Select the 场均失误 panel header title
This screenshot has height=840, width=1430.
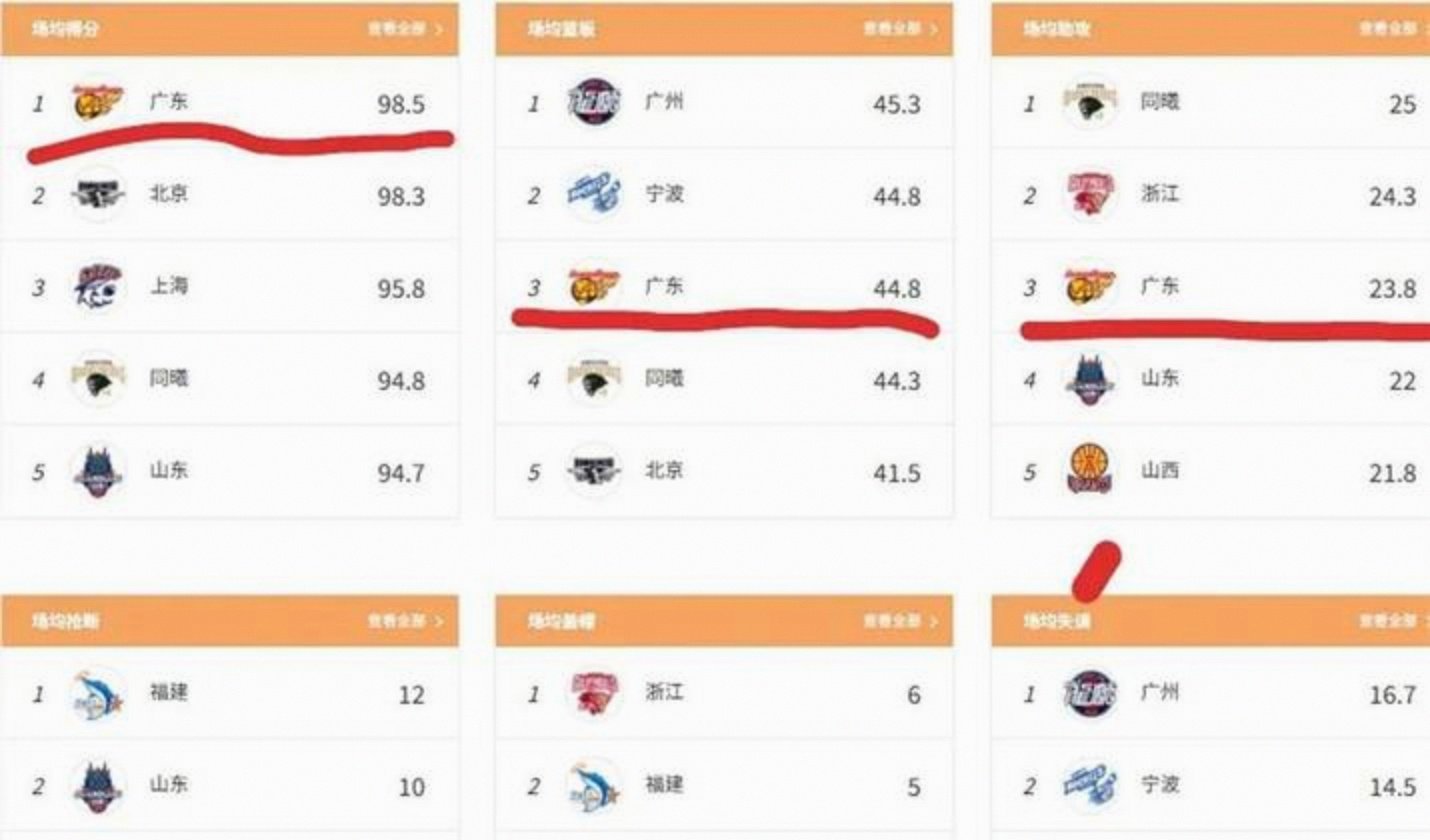(1056, 622)
